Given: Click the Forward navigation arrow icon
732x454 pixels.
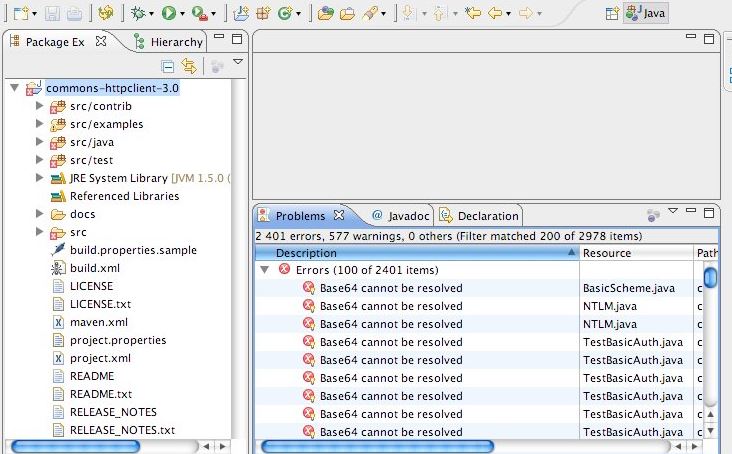Looking at the screenshot, I should 526,13.
